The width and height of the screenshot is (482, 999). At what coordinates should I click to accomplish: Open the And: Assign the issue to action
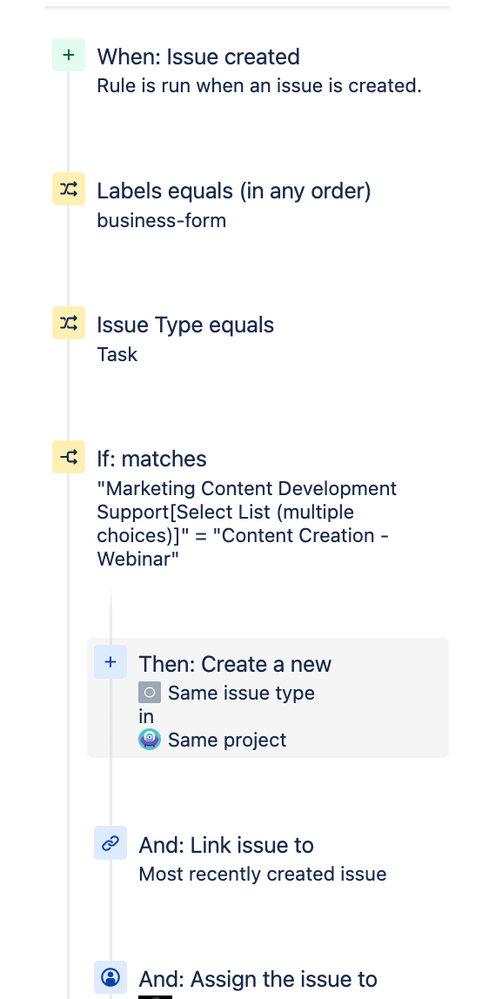pos(258,979)
